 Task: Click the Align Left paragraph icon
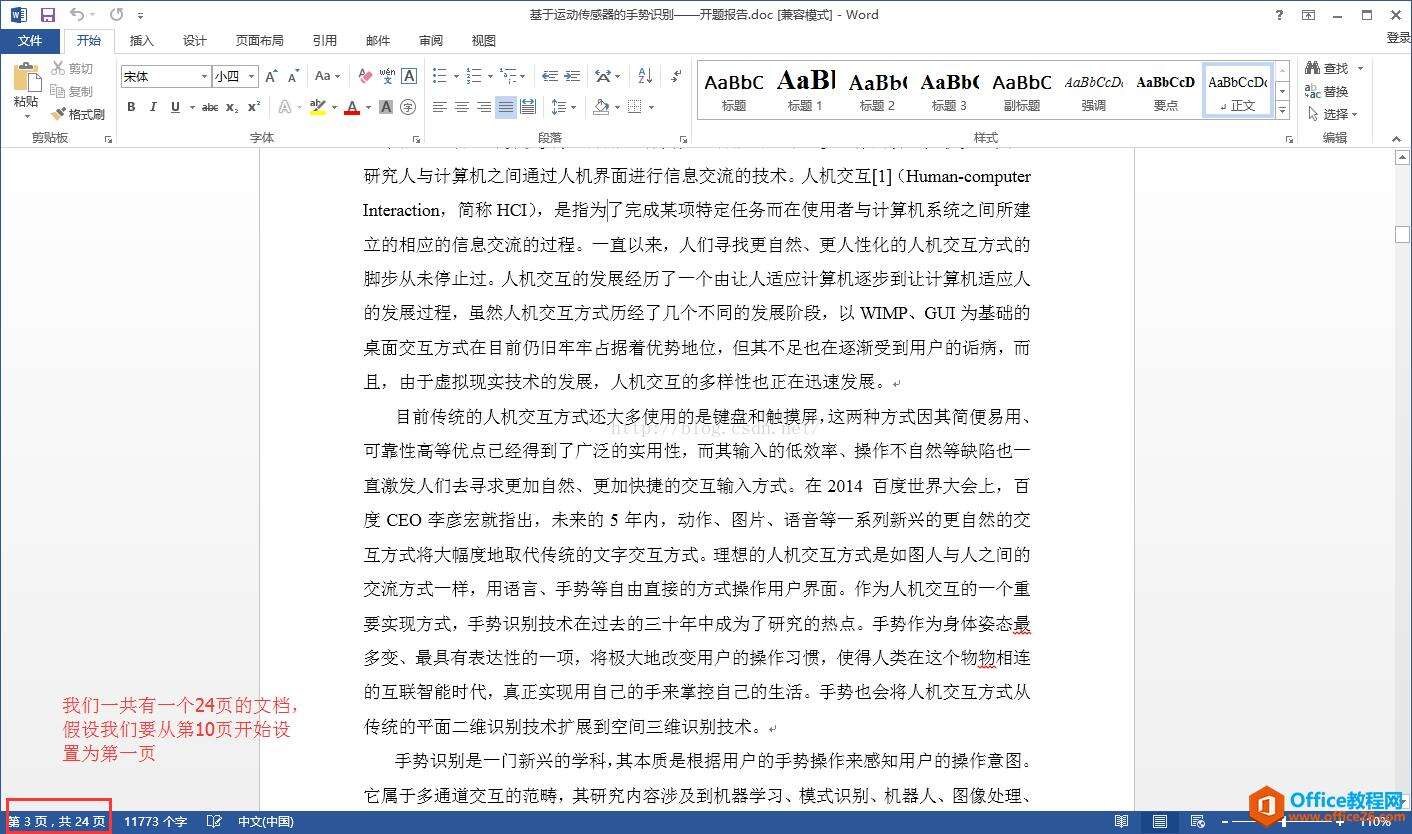tap(440, 107)
